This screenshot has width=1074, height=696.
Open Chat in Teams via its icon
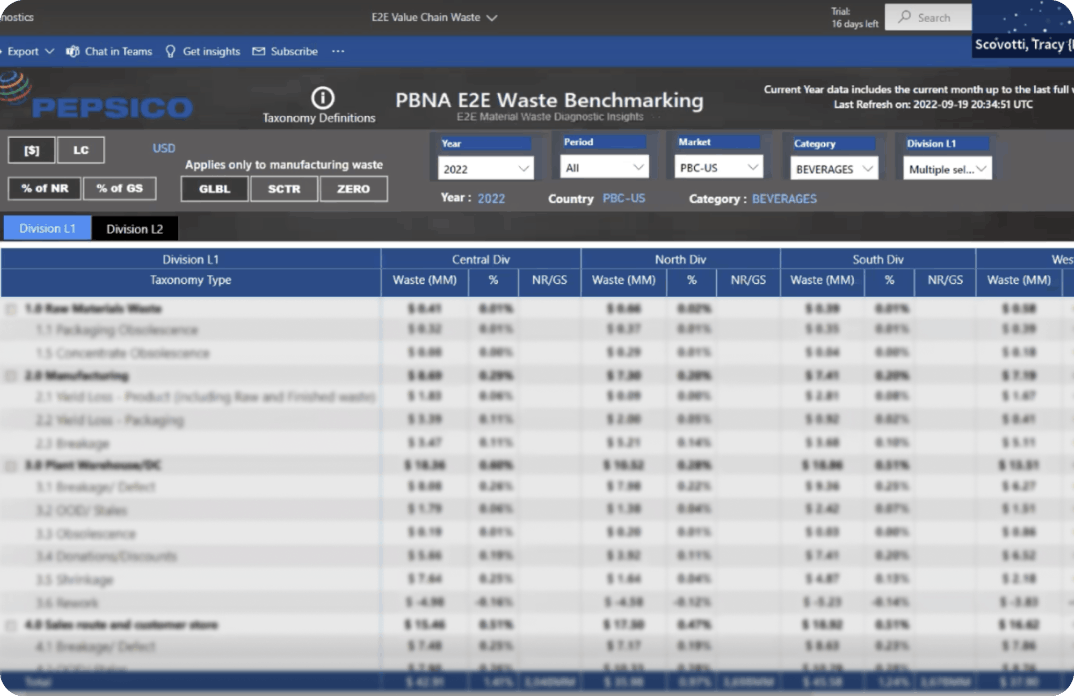click(x=72, y=51)
